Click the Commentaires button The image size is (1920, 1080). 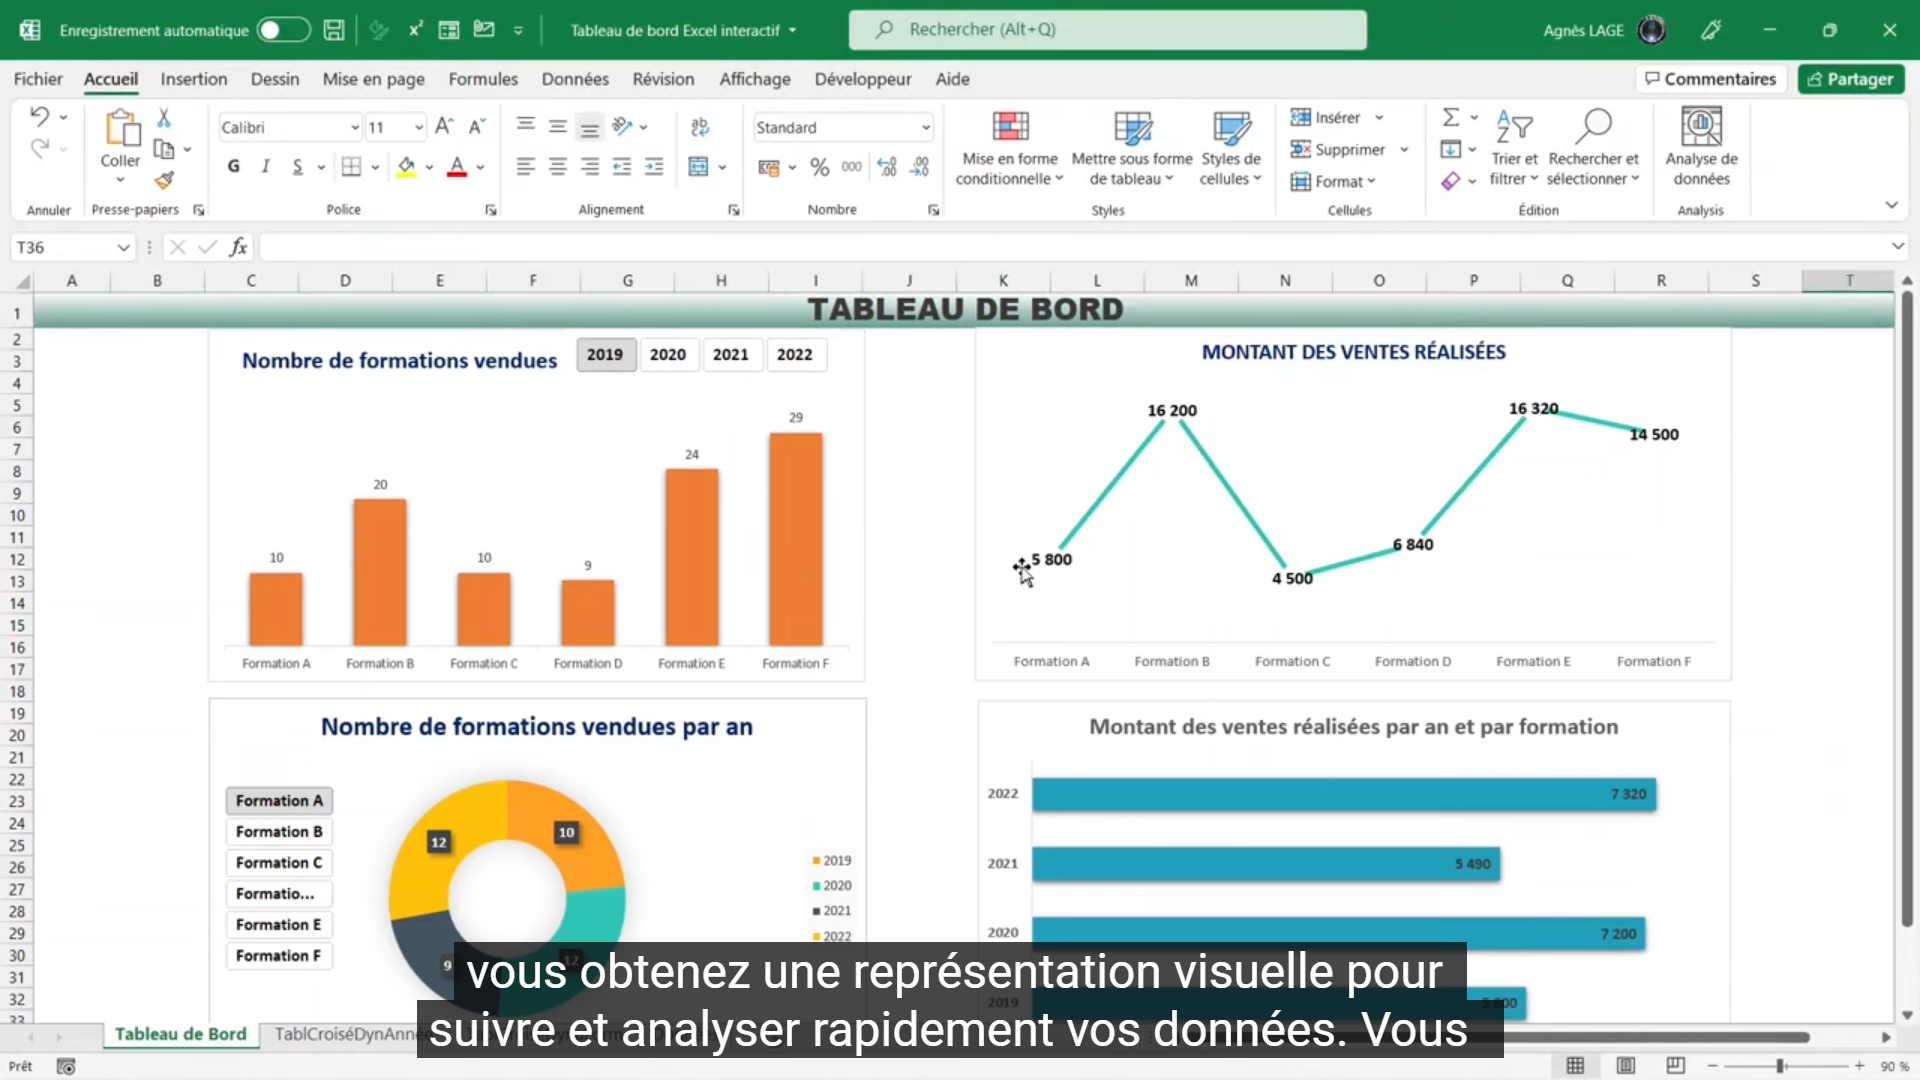pos(1711,79)
